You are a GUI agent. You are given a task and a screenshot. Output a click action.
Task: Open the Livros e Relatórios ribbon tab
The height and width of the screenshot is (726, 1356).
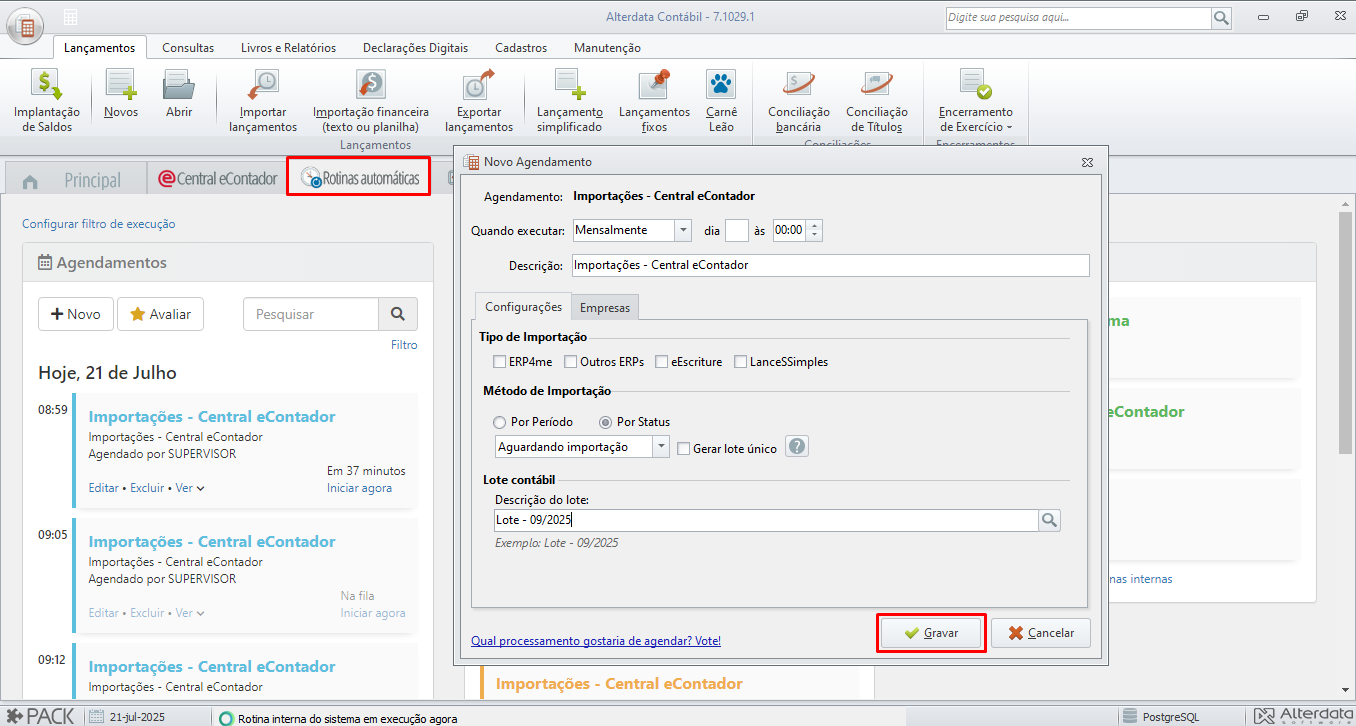tap(288, 47)
